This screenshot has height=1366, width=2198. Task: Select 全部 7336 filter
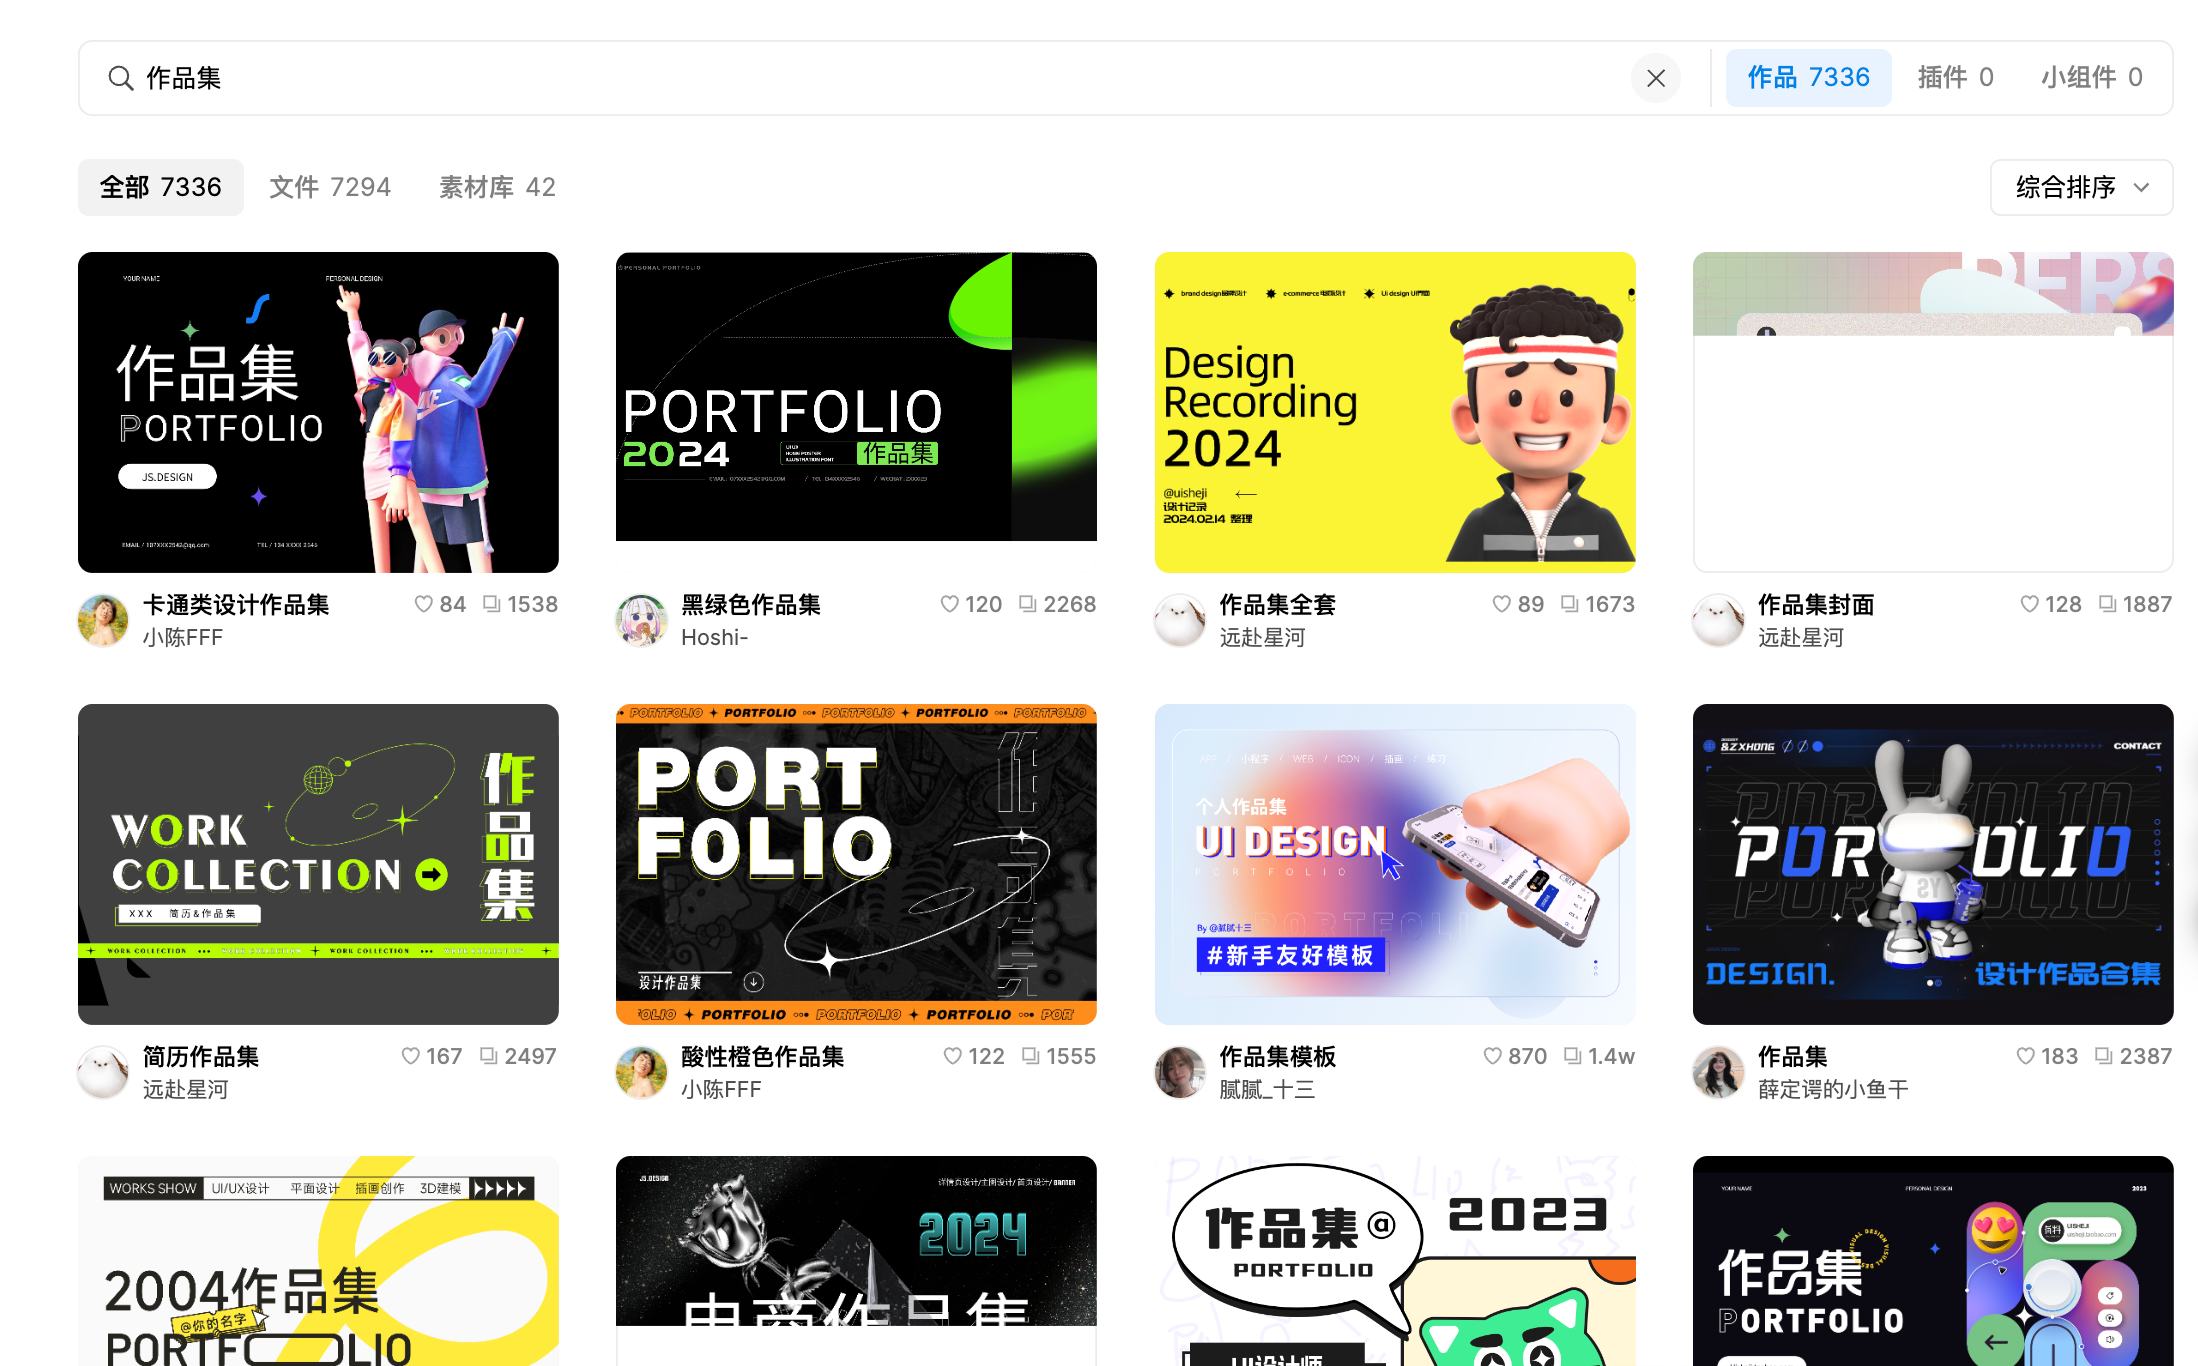(x=161, y=187)
